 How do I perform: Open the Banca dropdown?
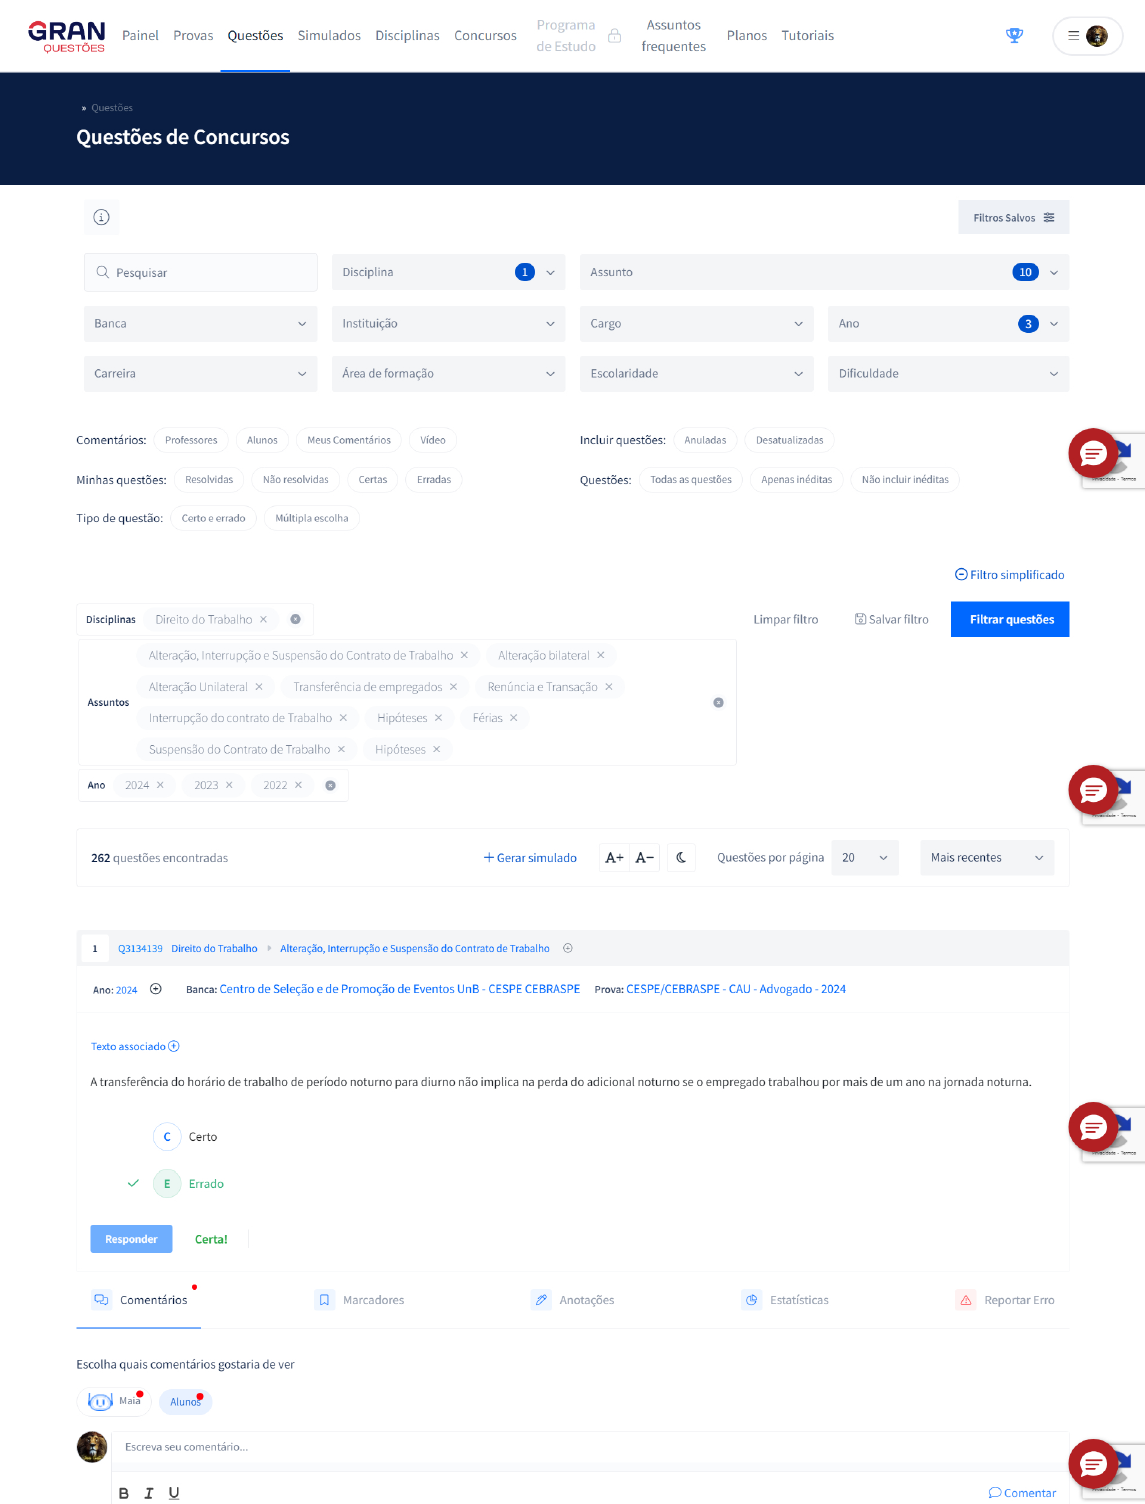(x=200, y=324)
